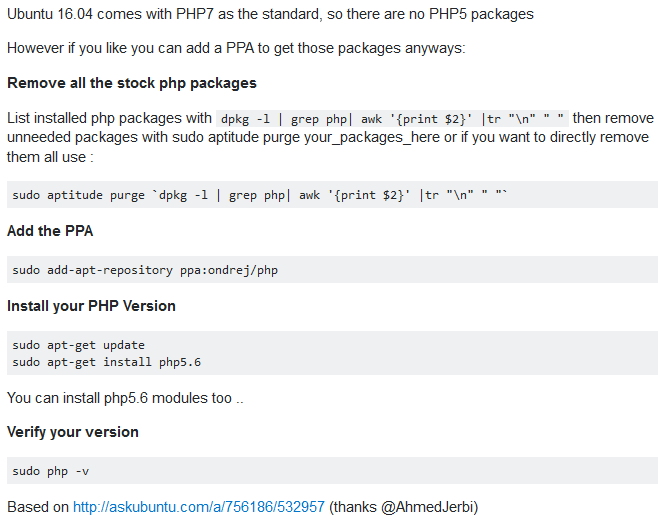The height and width of the screenshot is (522, 658).
Task: Click the You can install php5.6 modules text
Action: click(119, 398)
